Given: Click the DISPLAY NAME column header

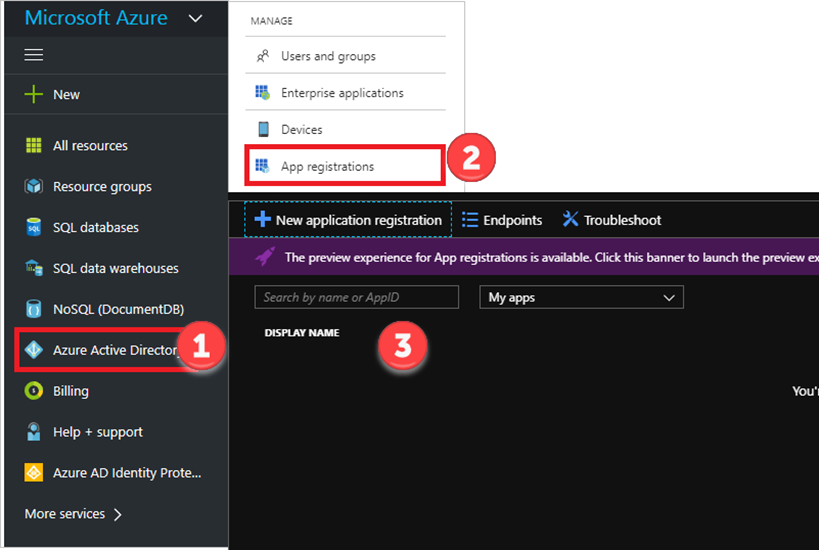Looking at the screenshot, I should tap(302, 333).
